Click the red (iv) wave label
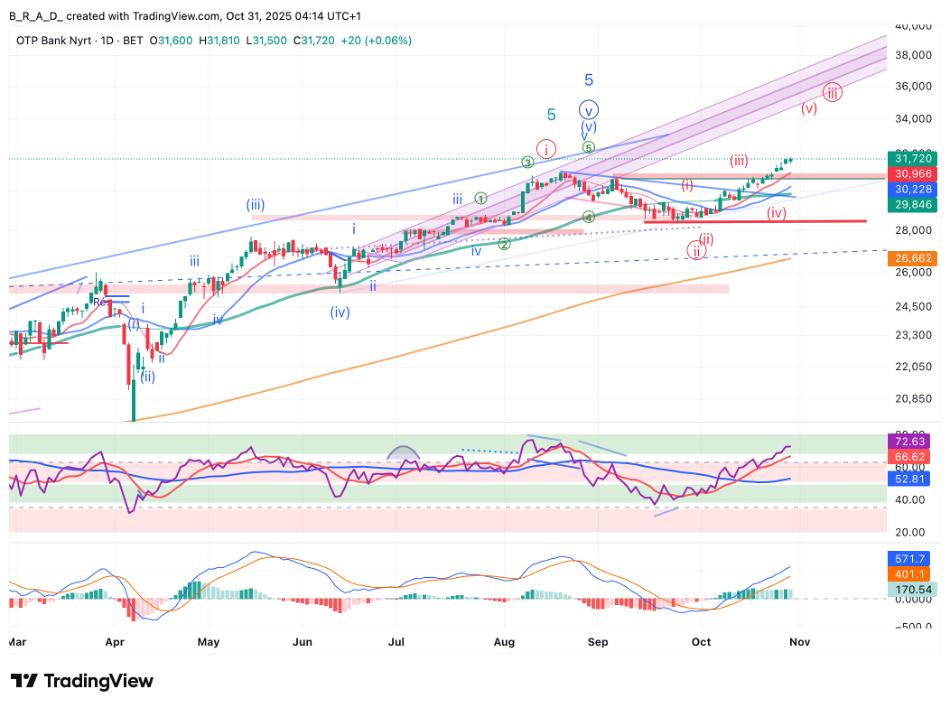 point(776,213)
